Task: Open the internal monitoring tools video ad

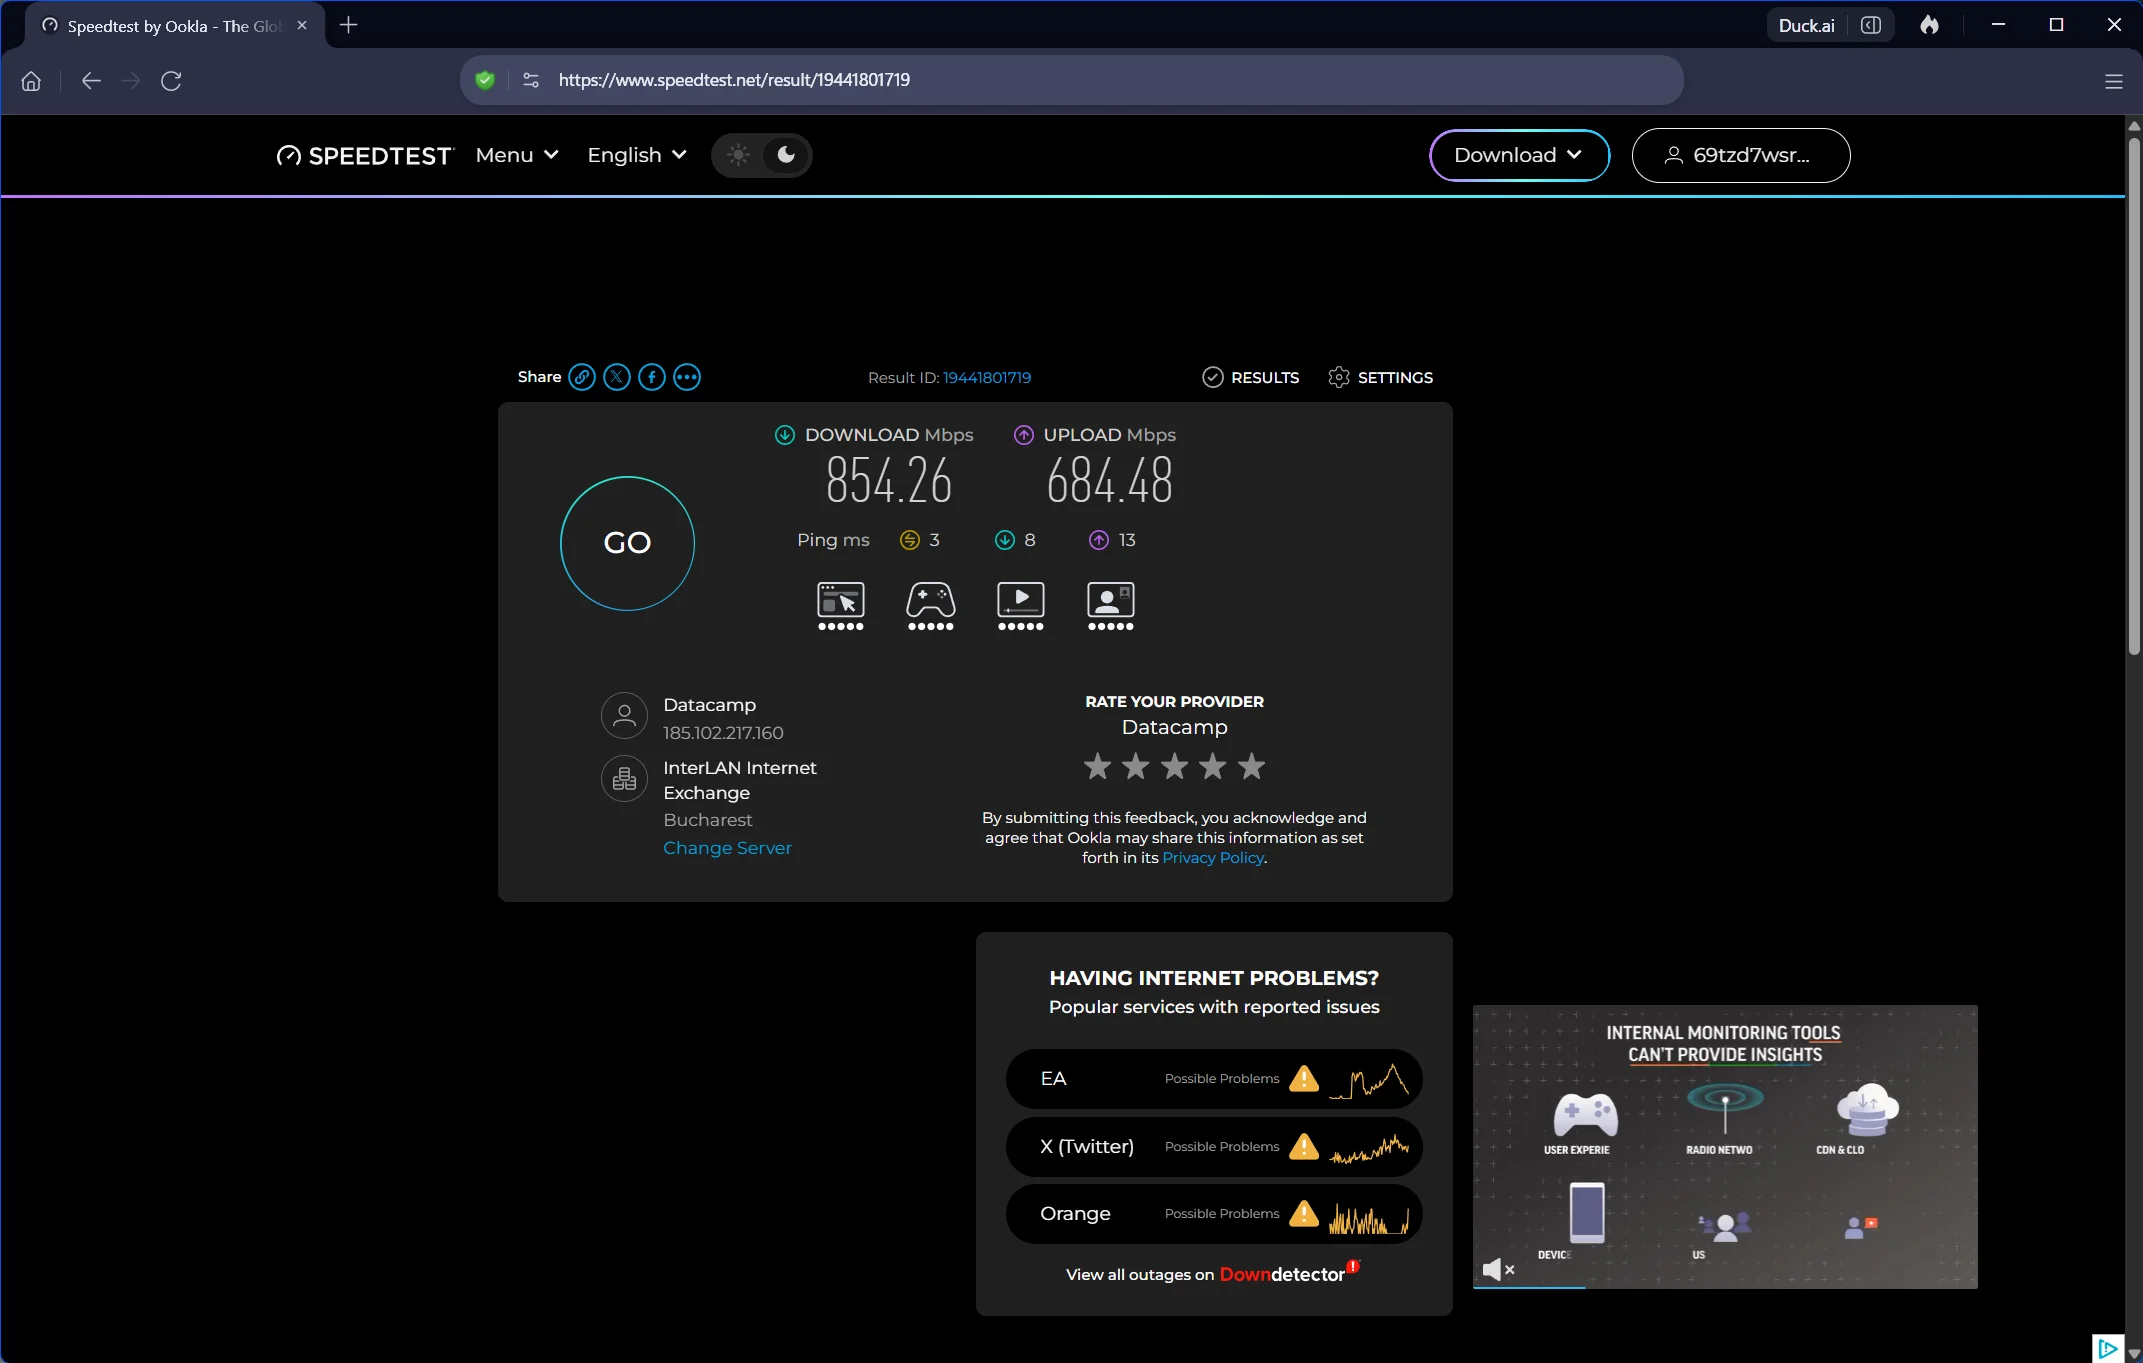Action: (1725, 1146)
